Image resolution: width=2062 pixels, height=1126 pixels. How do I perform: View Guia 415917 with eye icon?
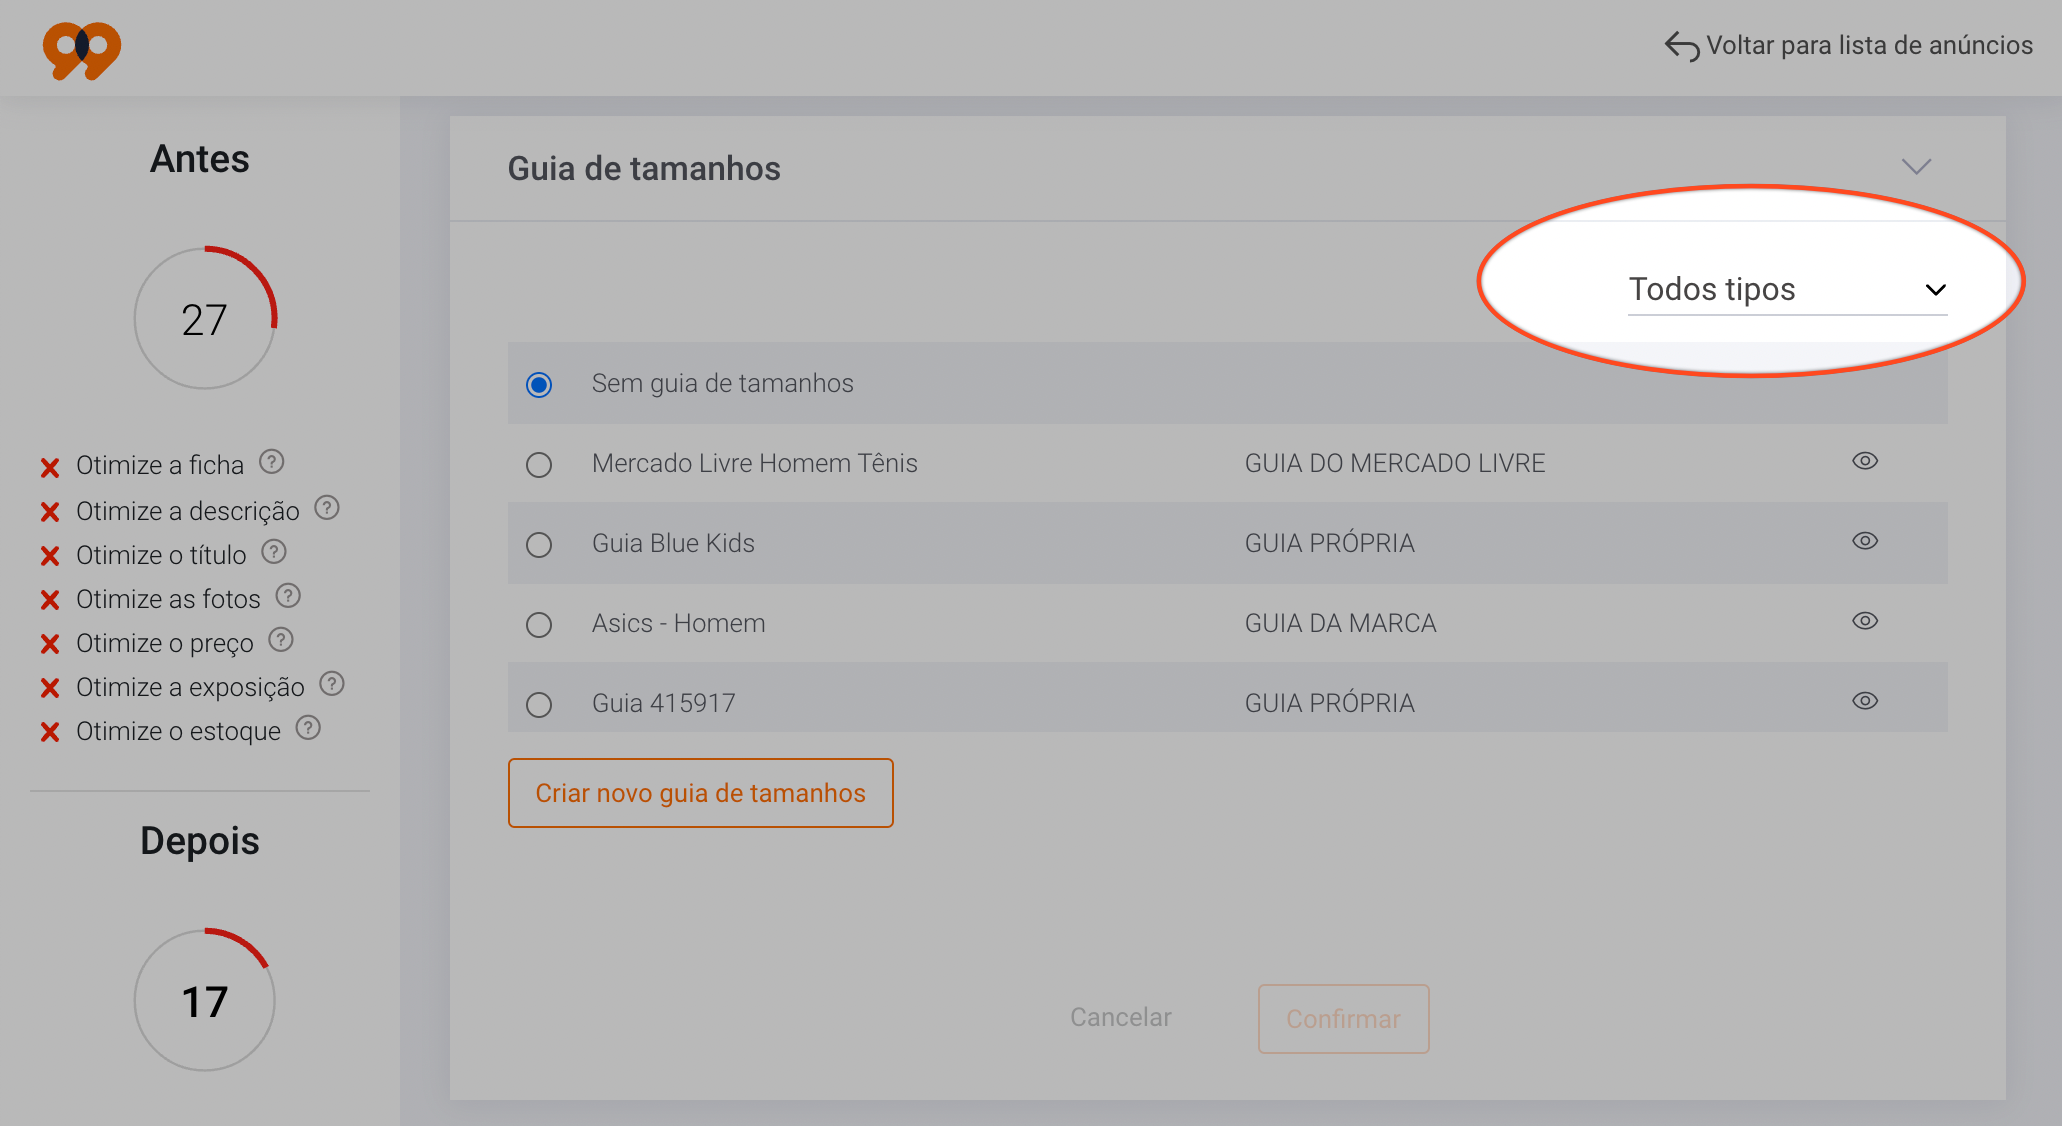(x=1864, y=701)
